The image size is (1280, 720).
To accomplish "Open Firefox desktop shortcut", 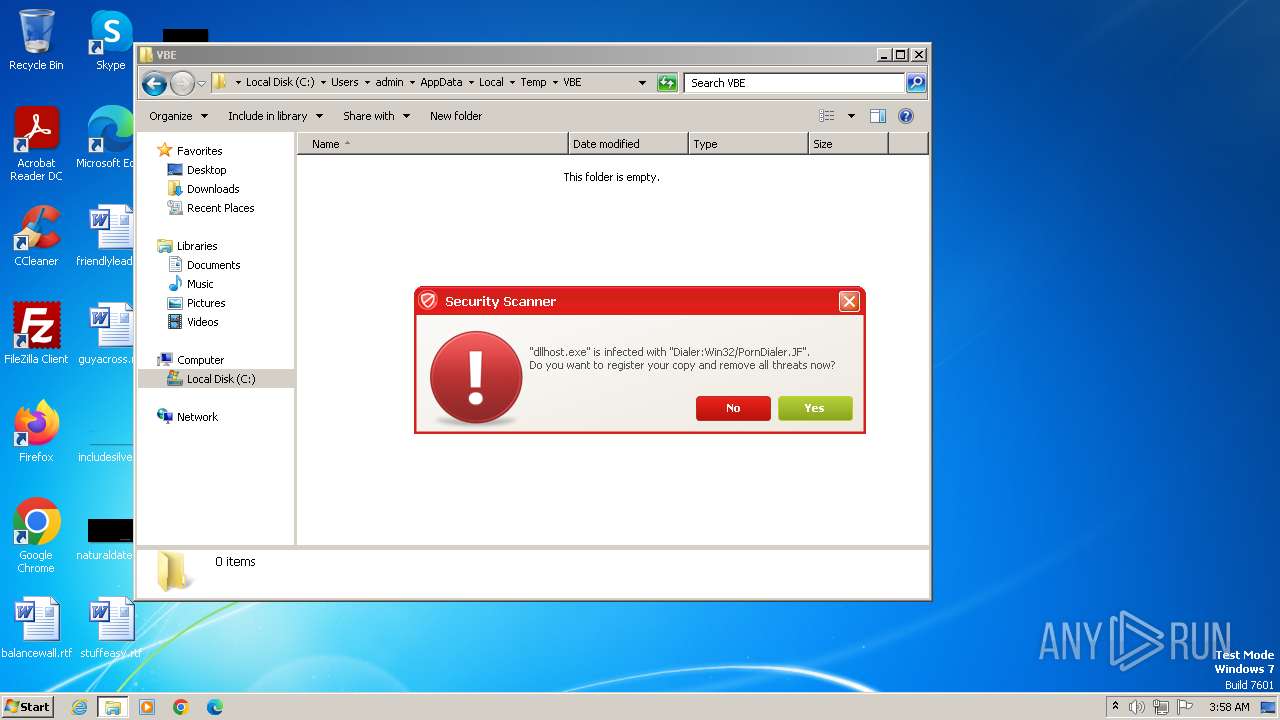I will 36,432.
